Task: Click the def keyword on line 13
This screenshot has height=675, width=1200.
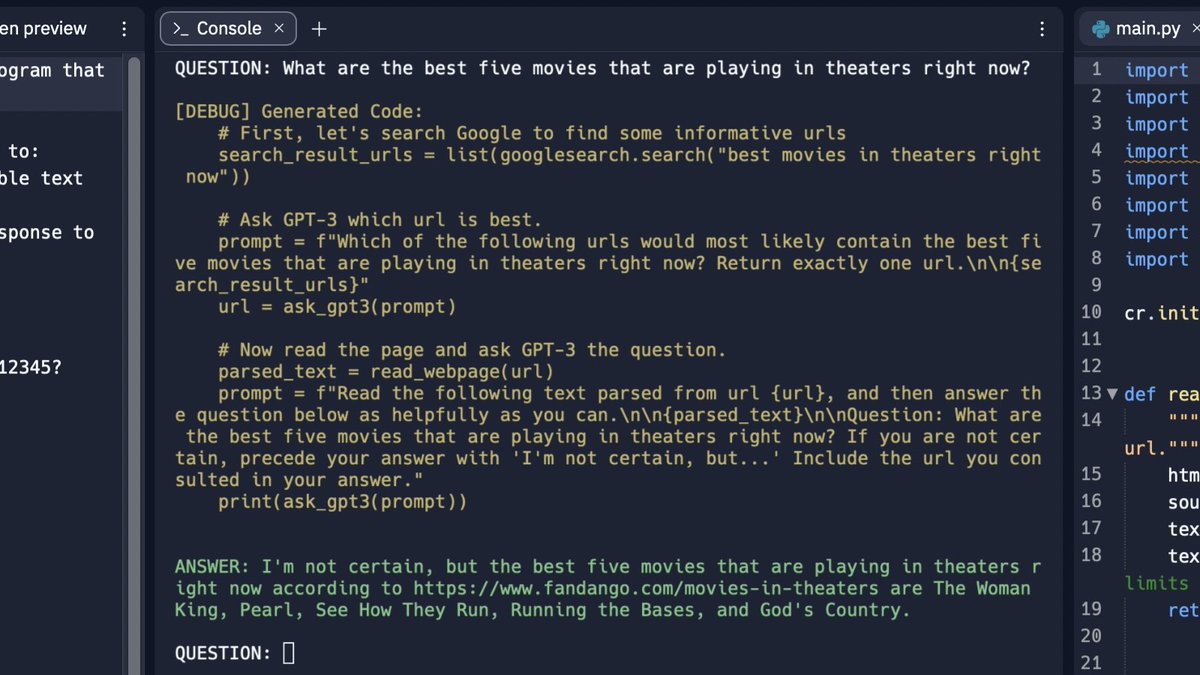Action: (x=1139, y=393)
